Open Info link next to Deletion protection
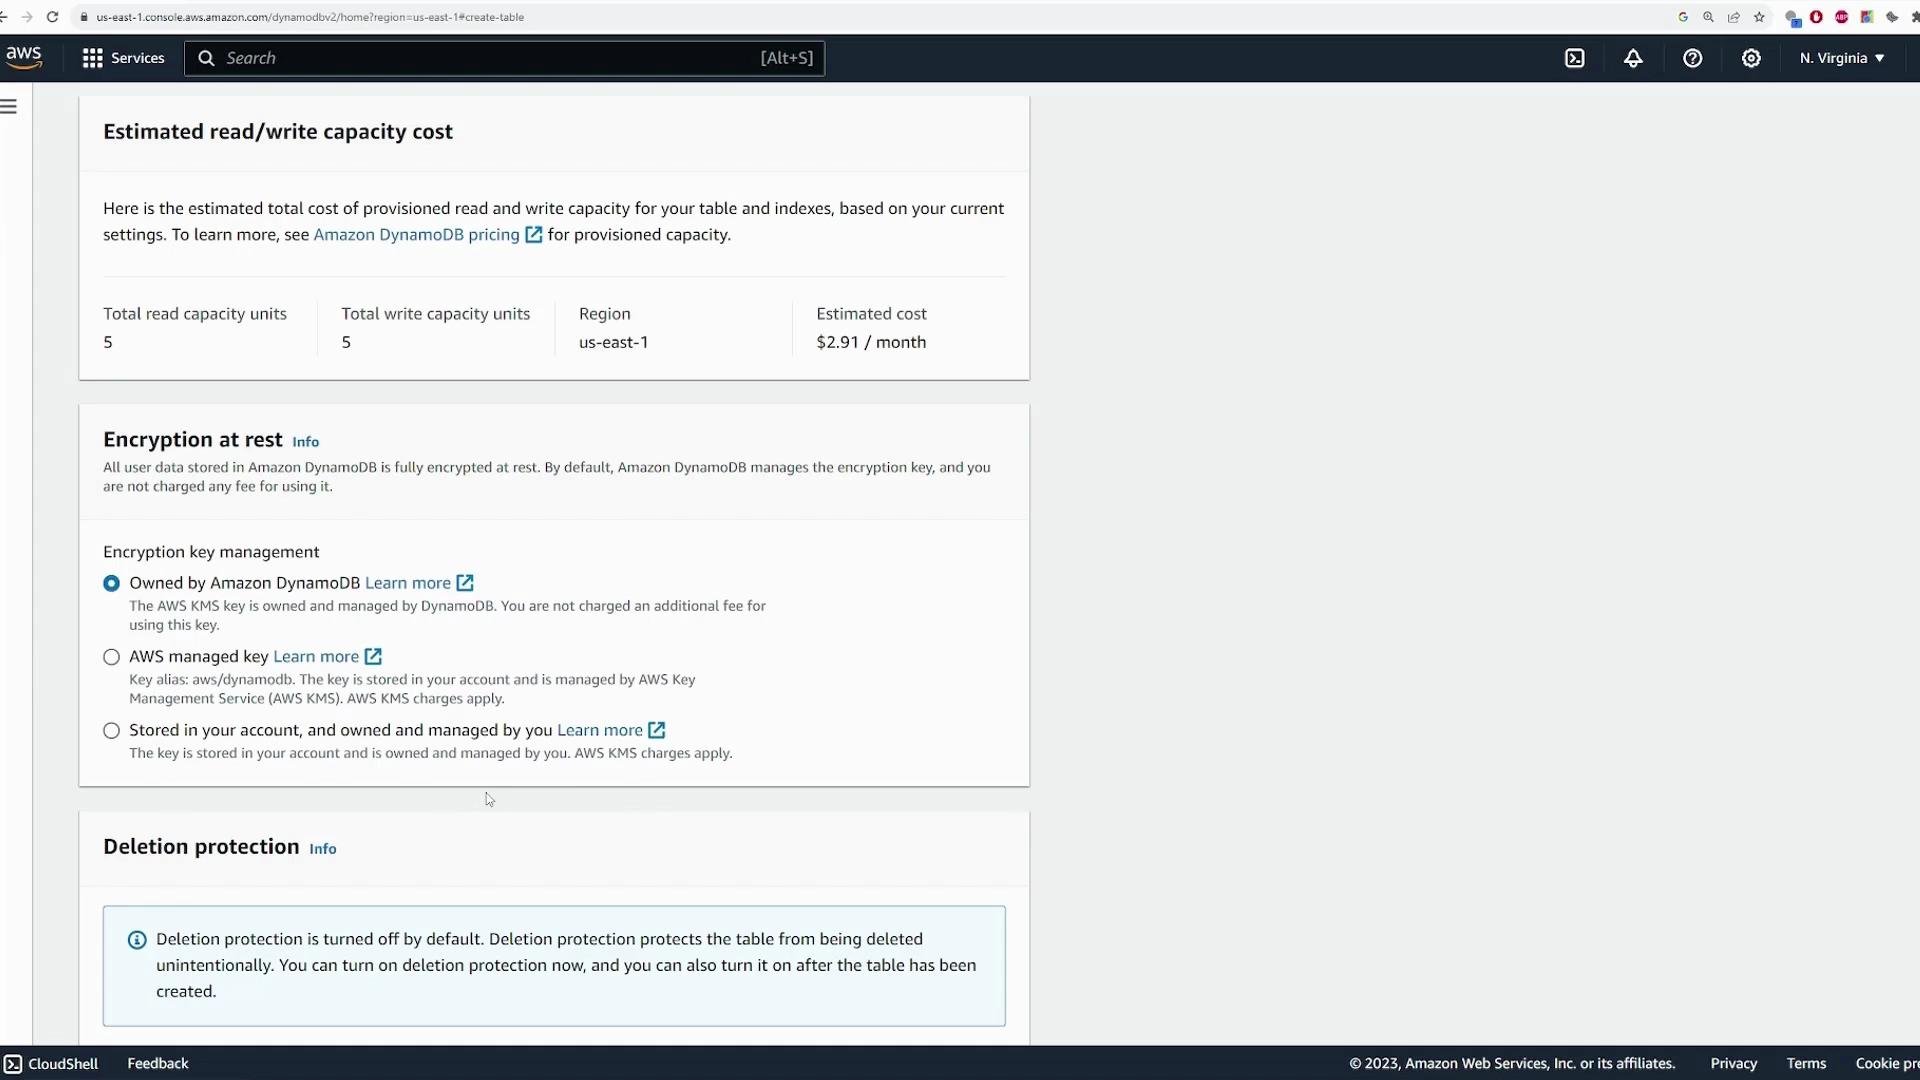Screen dimensions: 1920x1080 pyautogui.click(x=322, y=848)
